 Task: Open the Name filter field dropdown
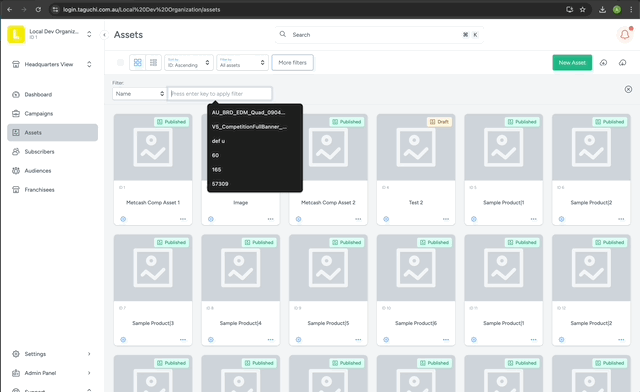point(139,94)
